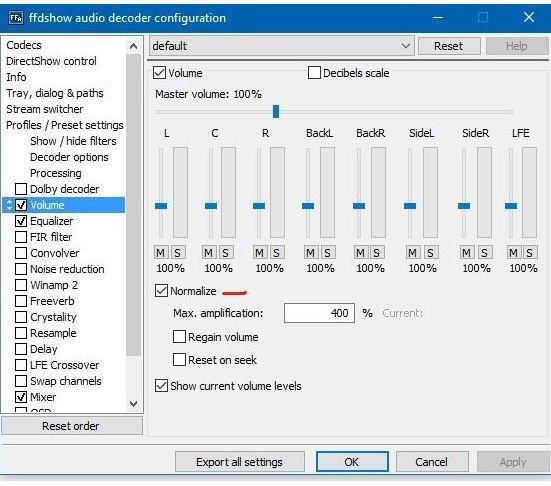Mute the SideL channel with M button
This screenshot has width=551, height=486.
click(x=413, y=252)
